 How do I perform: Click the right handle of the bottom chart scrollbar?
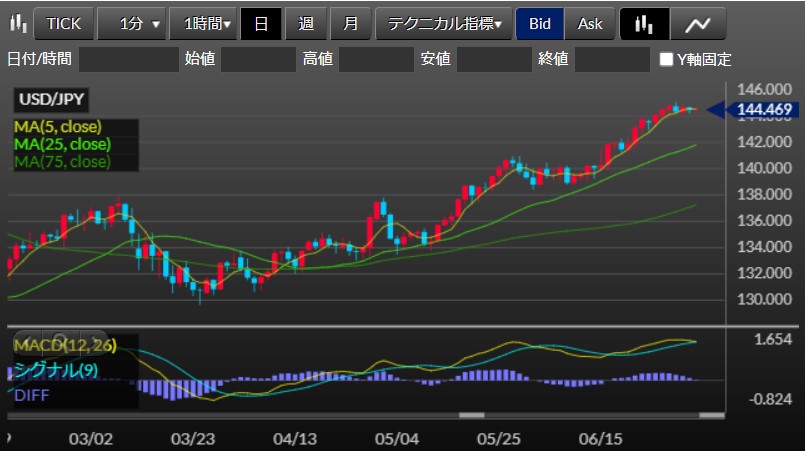(711, 415)
